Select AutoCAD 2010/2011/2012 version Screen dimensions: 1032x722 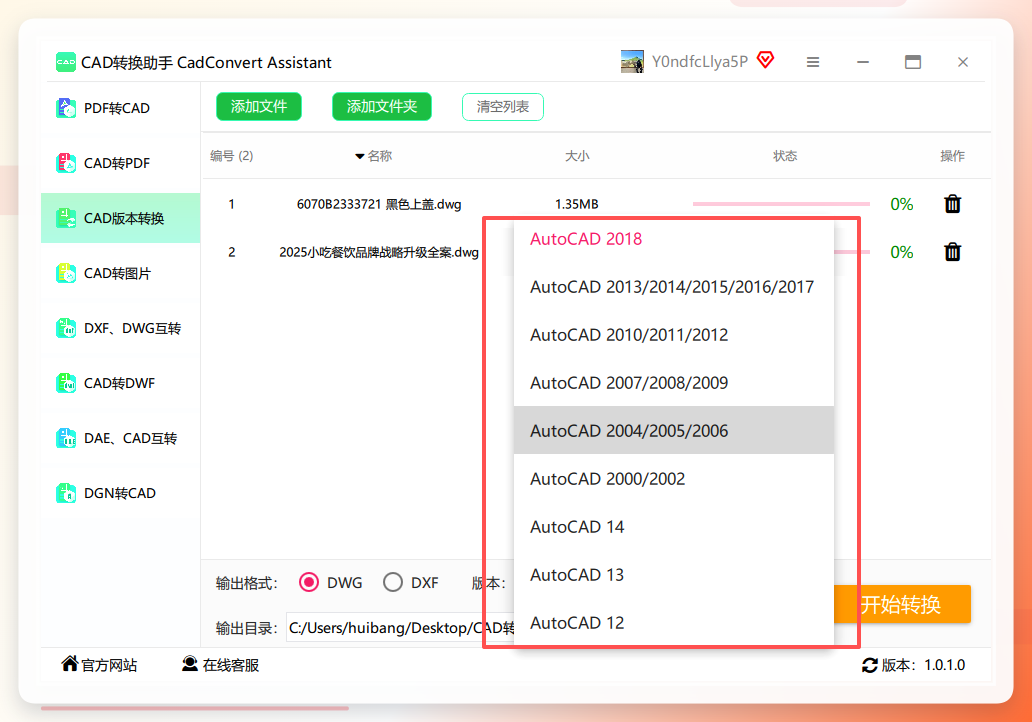tap(673, 335)
